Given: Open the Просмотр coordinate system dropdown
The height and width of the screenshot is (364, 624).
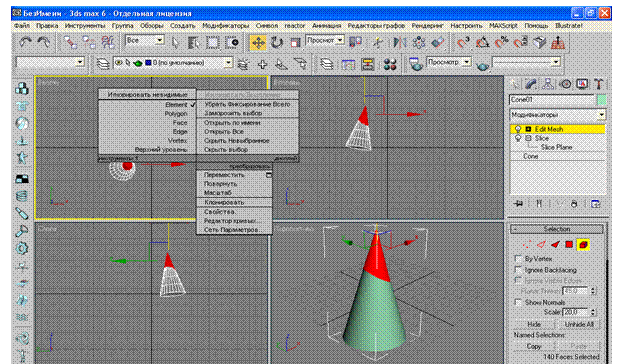Looking at the screenshot, I should (x=325, y=40).
